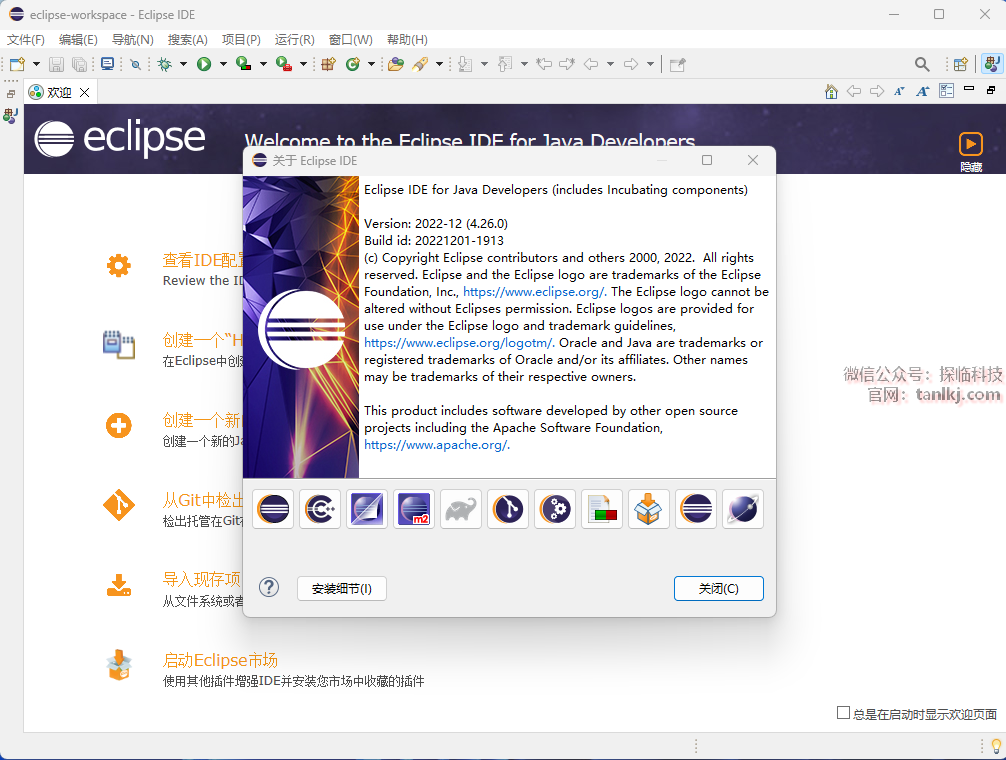Open the www.apache.org link
The height and width of the screenshot is (760, 1006).
pyautogui.click(x=436, y=445)
